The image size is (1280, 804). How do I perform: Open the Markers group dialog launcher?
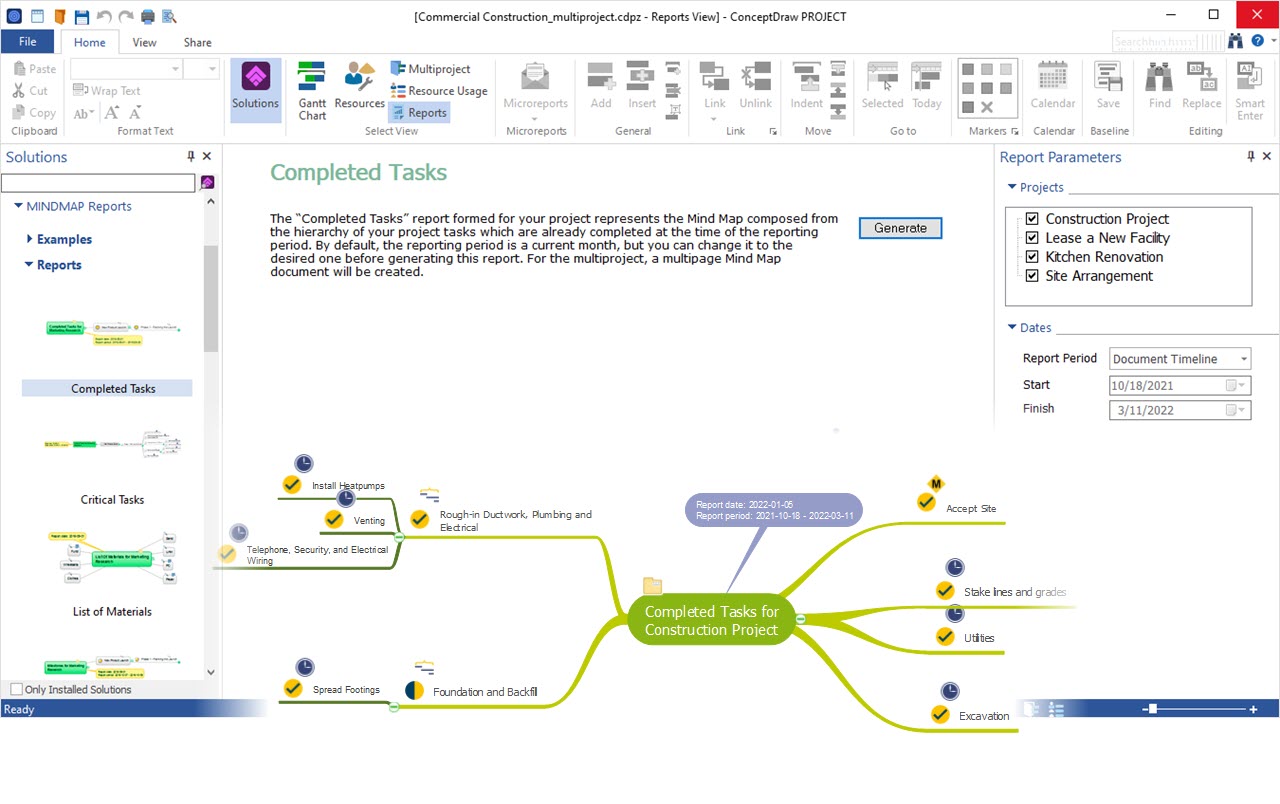(1015, 132)
